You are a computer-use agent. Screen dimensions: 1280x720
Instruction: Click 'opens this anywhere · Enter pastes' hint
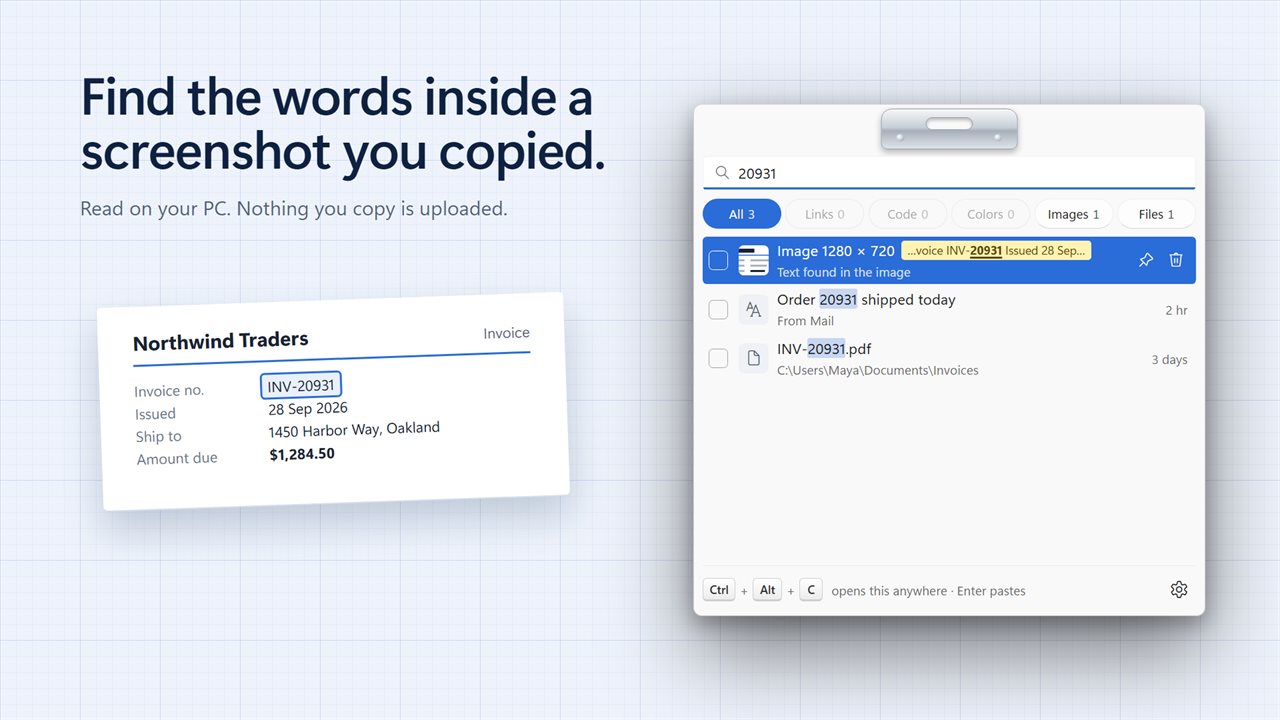[x=928, y=591]
